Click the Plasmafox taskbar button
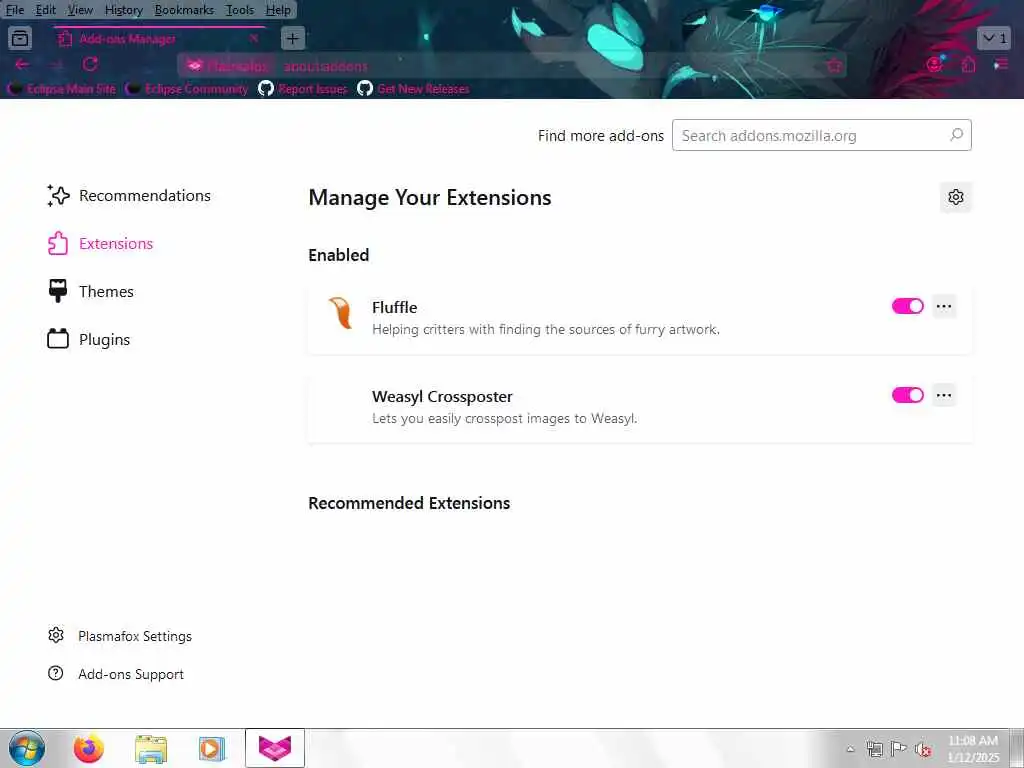This screenshot has height=768, width=1024. 275,748
